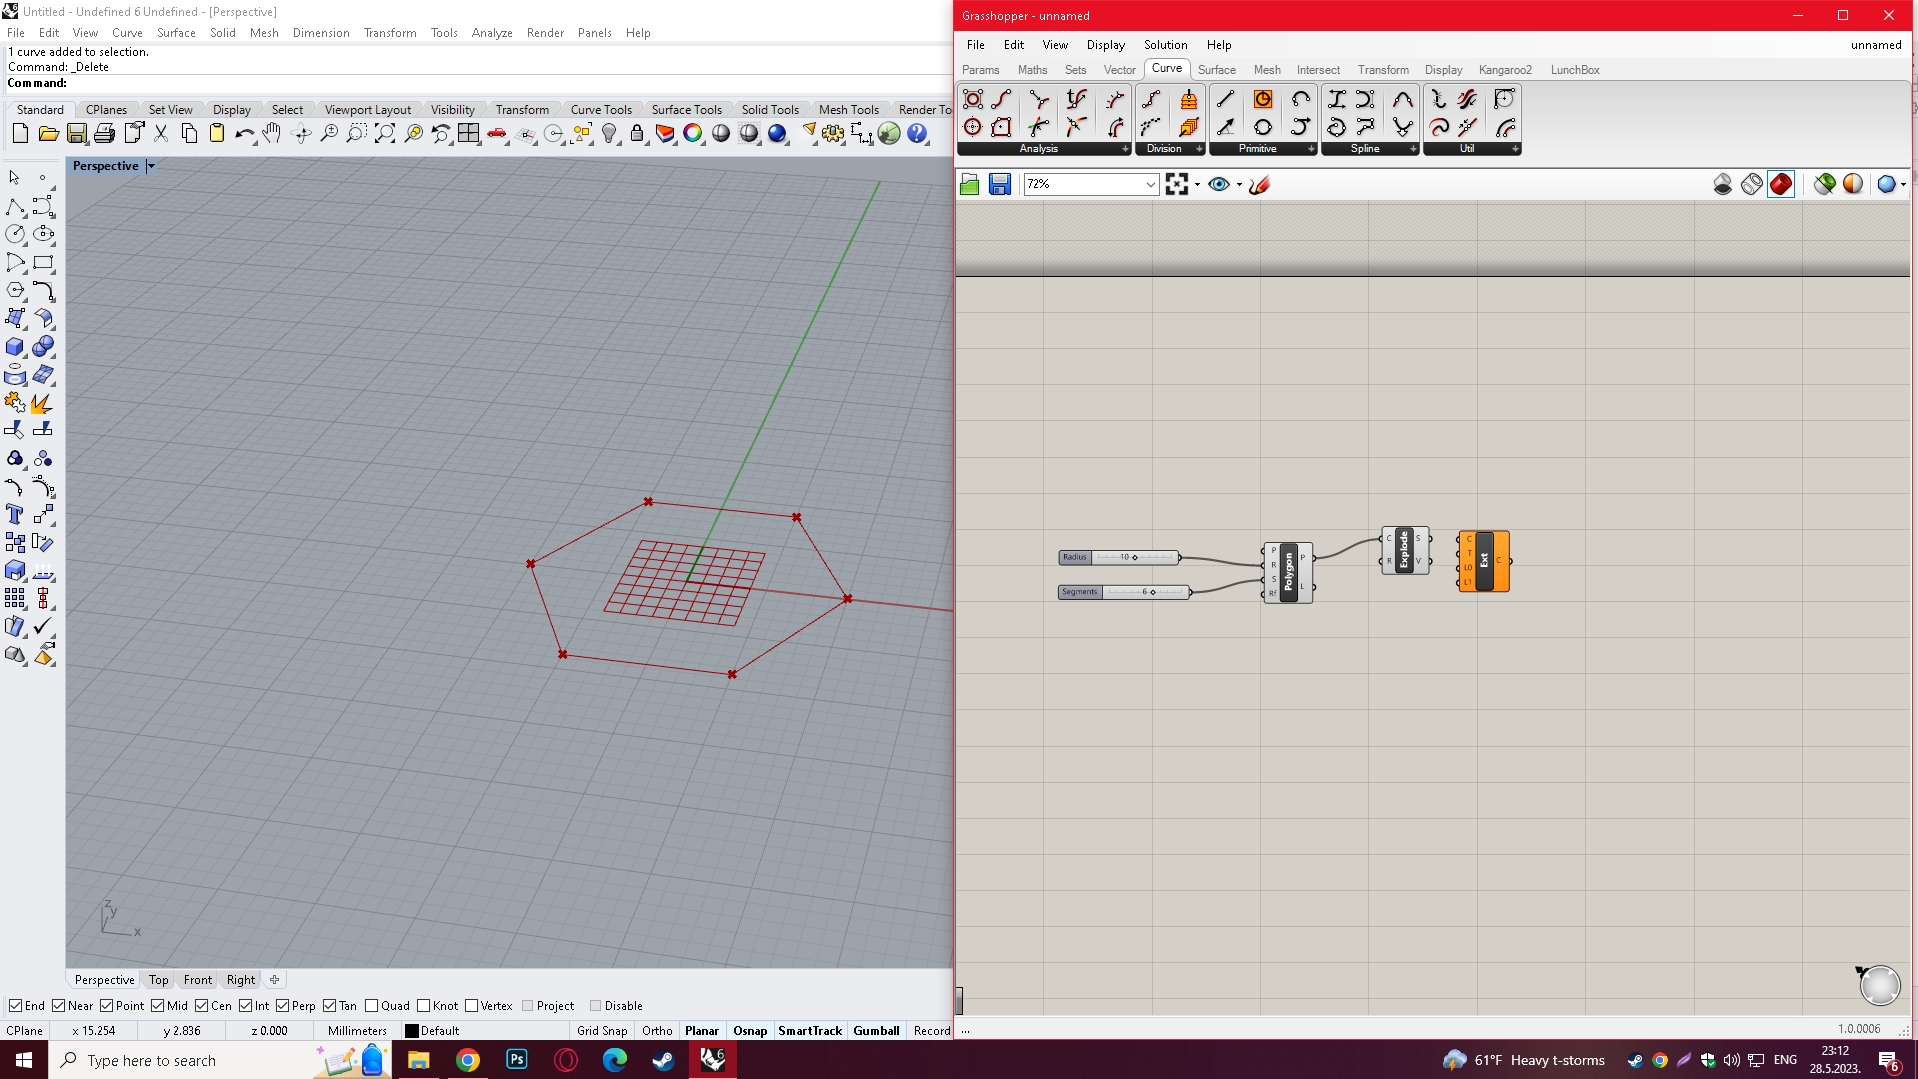Expand the Util panel in Grasshopper
This screenshot has height=1079, width=1918.
[1515, 149]
